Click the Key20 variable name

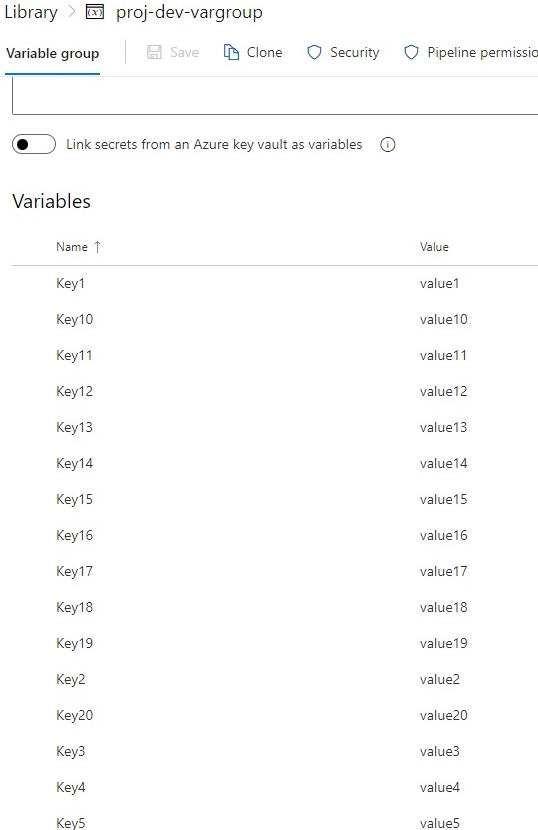tap(75, 716)
